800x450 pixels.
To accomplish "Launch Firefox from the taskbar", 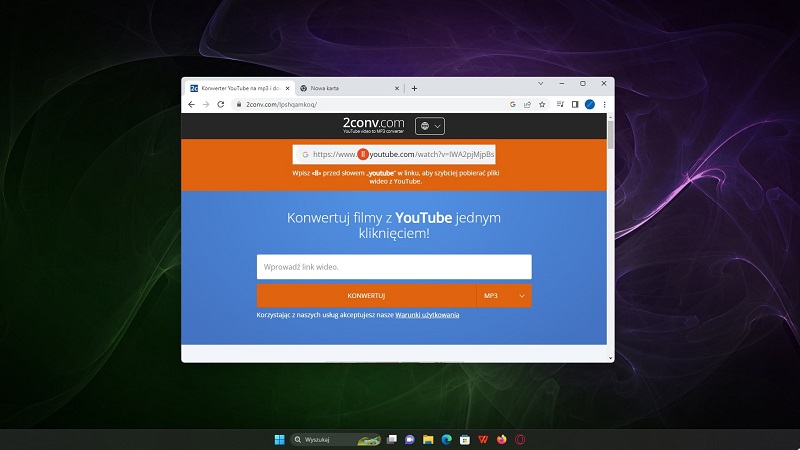I will pos(502,439).
